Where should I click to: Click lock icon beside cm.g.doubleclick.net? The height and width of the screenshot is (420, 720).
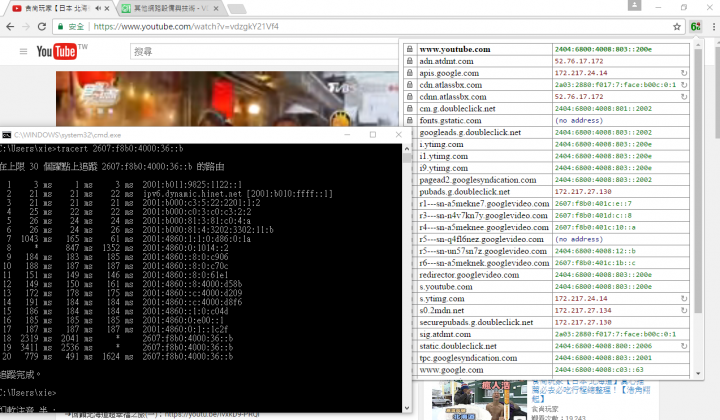coord(410,108)
